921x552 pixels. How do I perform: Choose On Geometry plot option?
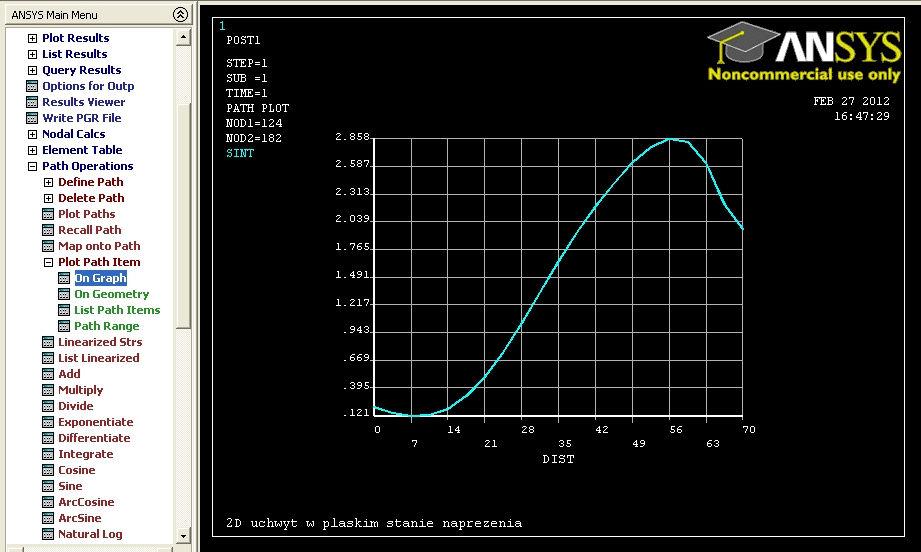(112, 294)
